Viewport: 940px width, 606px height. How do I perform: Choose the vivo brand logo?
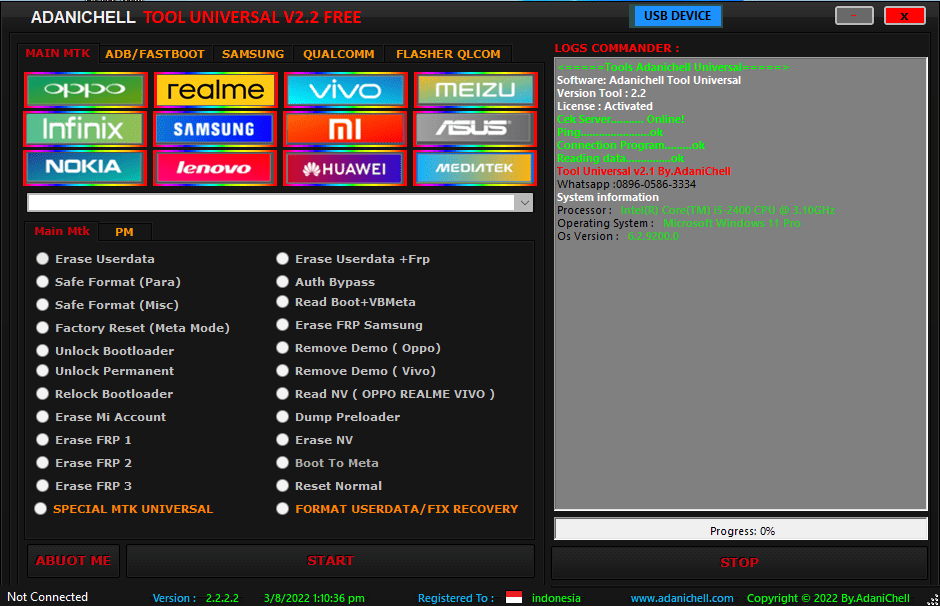click(345, 90)
